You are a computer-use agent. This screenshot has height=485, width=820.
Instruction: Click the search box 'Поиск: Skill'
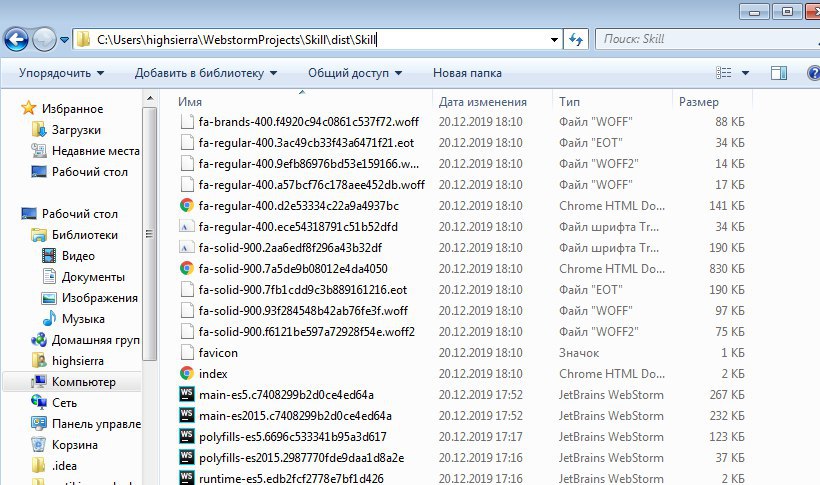click(708, 39)
